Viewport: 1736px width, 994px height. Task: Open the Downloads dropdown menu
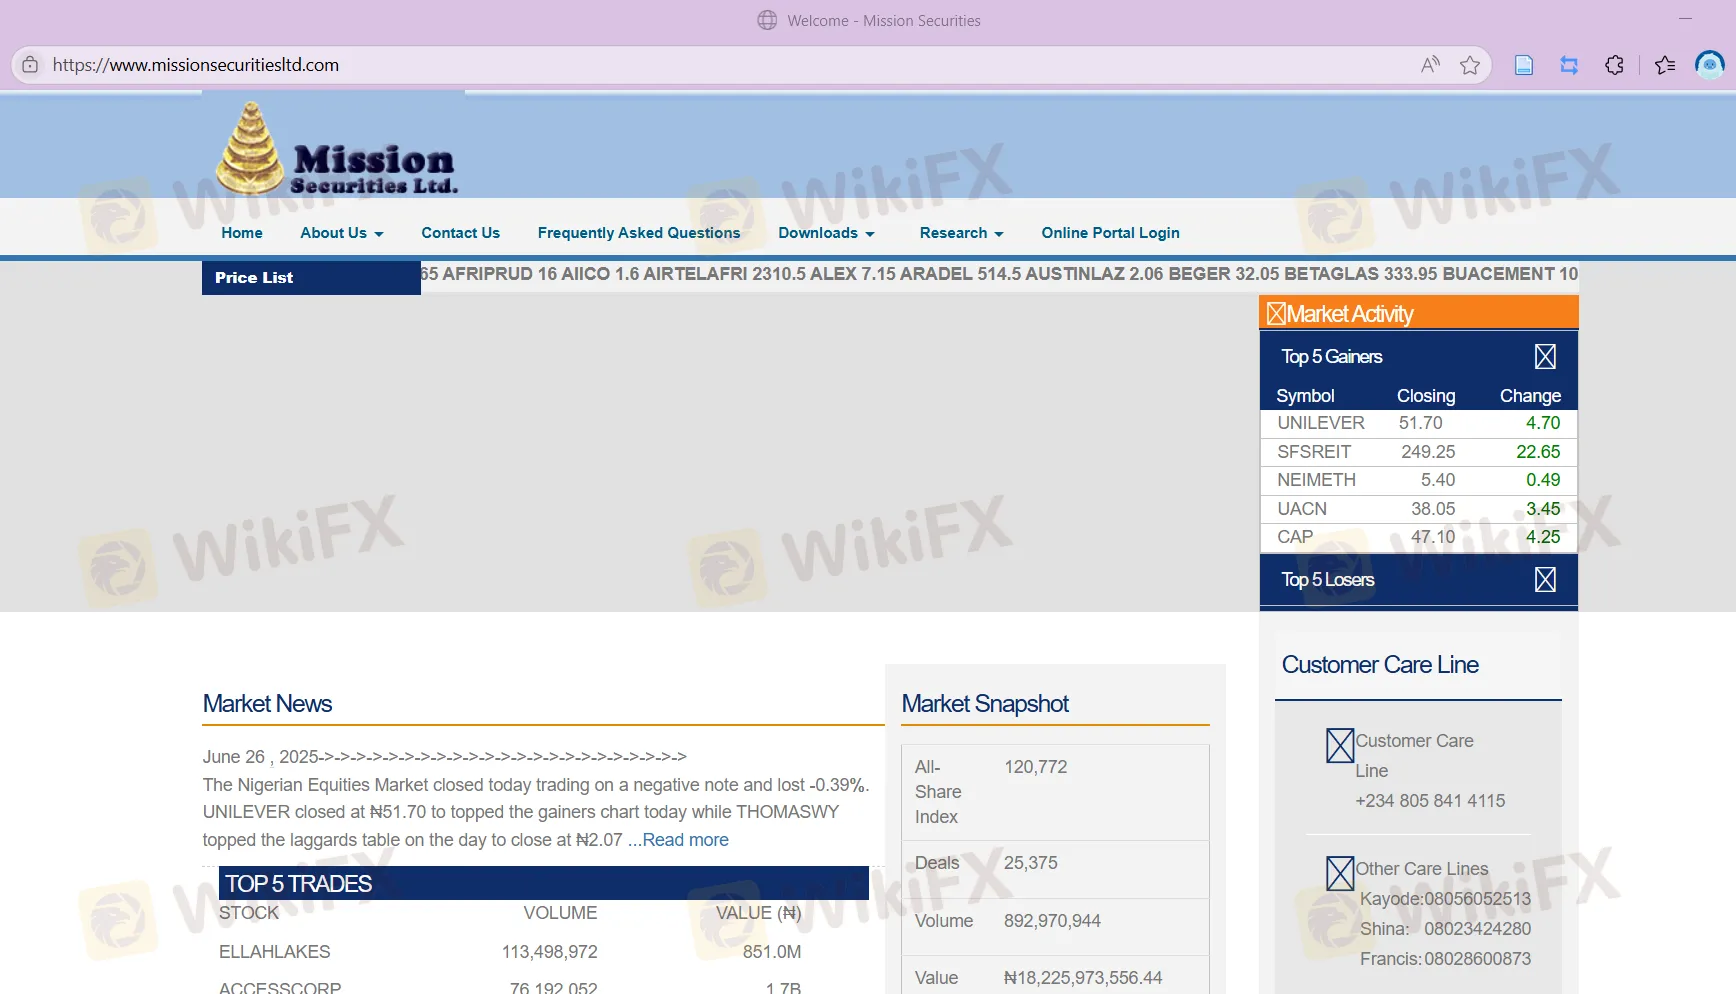(x=826, y=233)
